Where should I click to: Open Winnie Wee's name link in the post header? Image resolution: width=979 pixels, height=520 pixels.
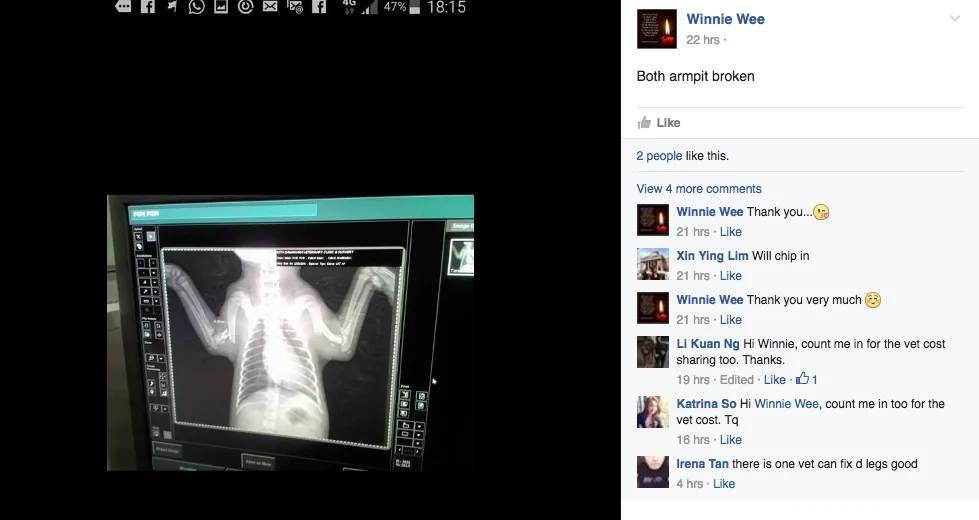coord(725,19)
